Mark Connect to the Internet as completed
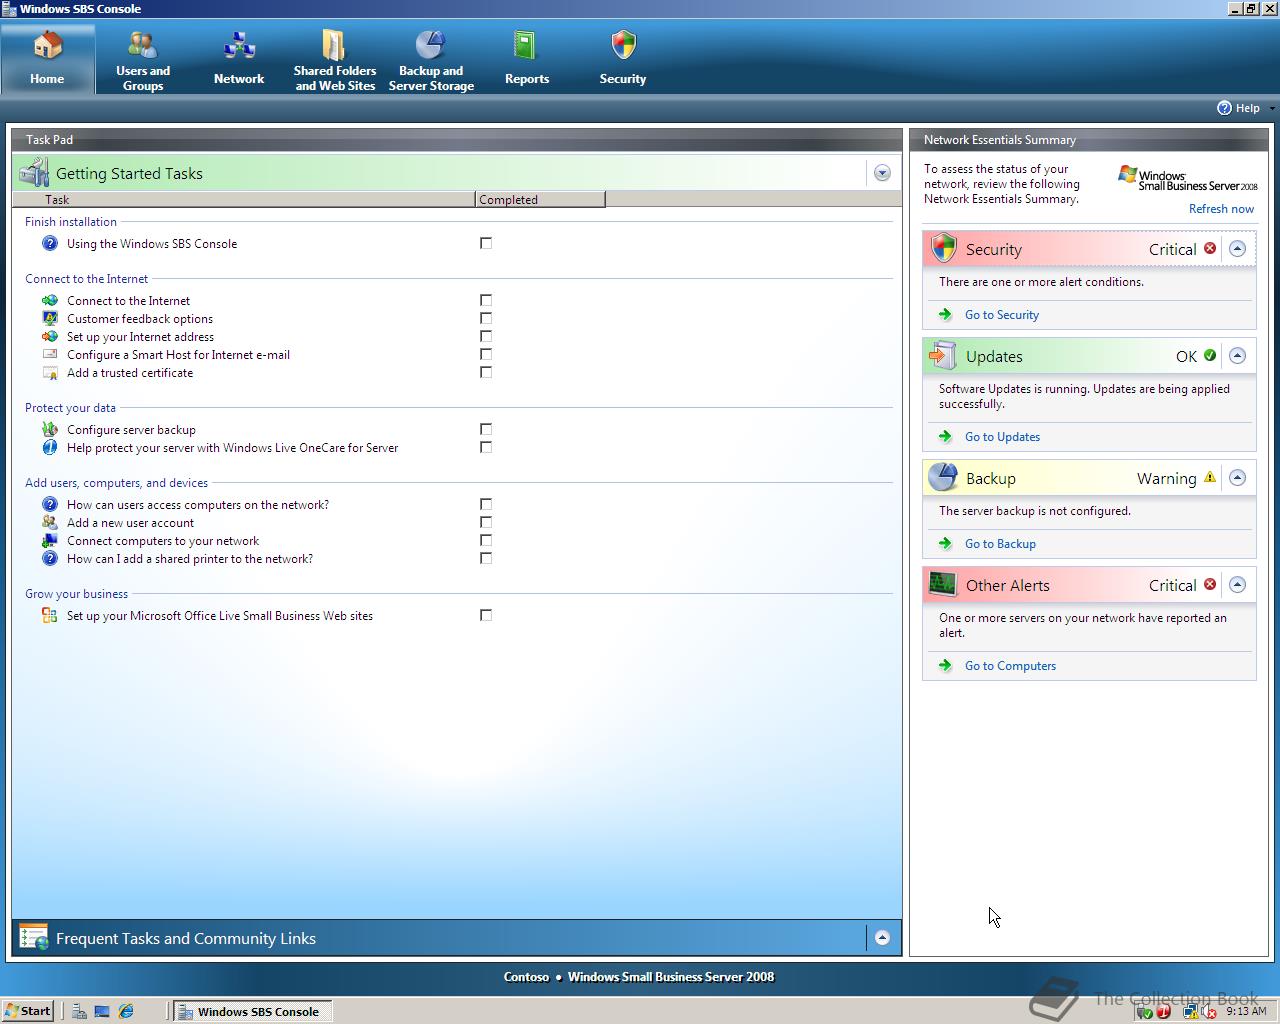 point(486,300)
